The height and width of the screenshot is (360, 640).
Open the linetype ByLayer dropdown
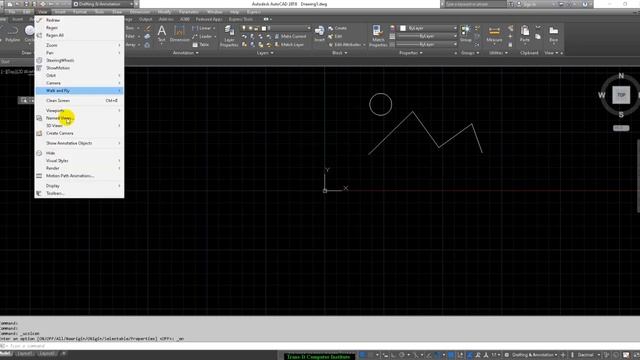427,44
